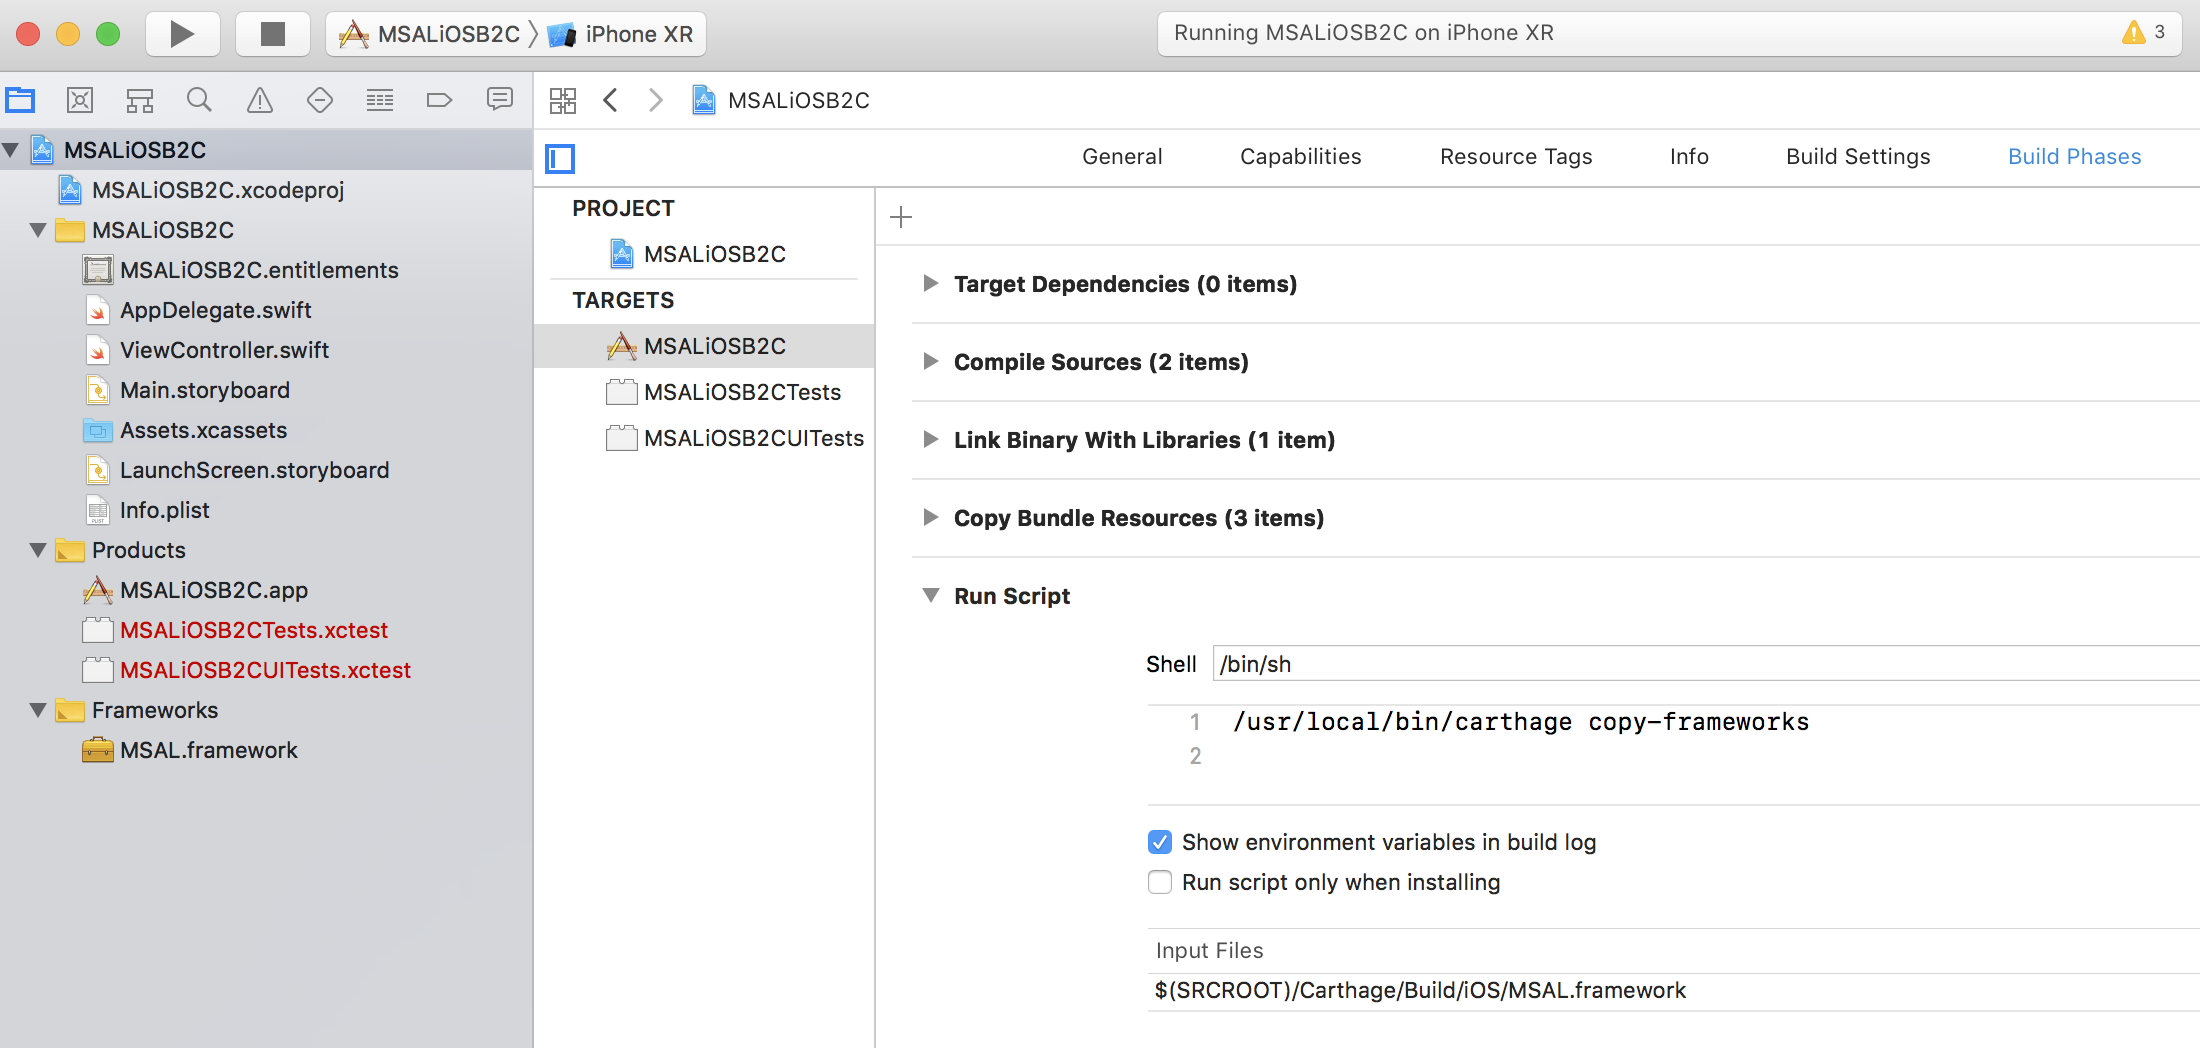Expand Target Dependencies section
The height and width of the screenshot is (1048, 2200).
(x=931, y=284)
